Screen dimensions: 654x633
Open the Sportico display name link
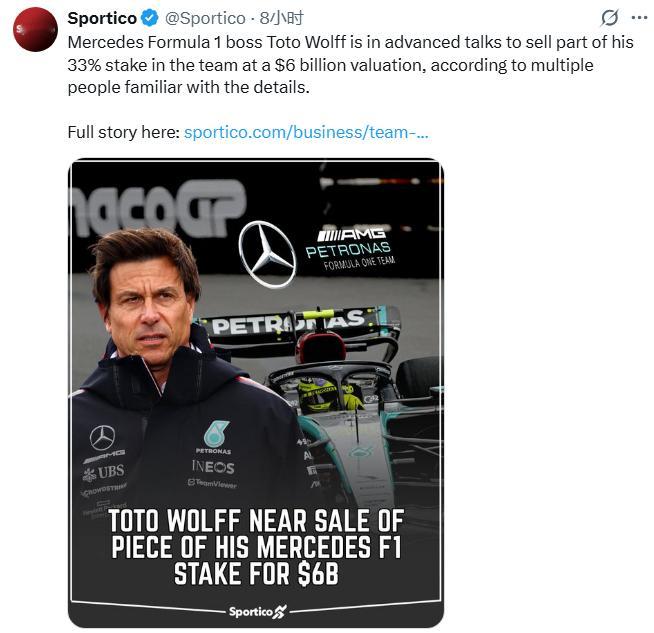pos(101,18)
